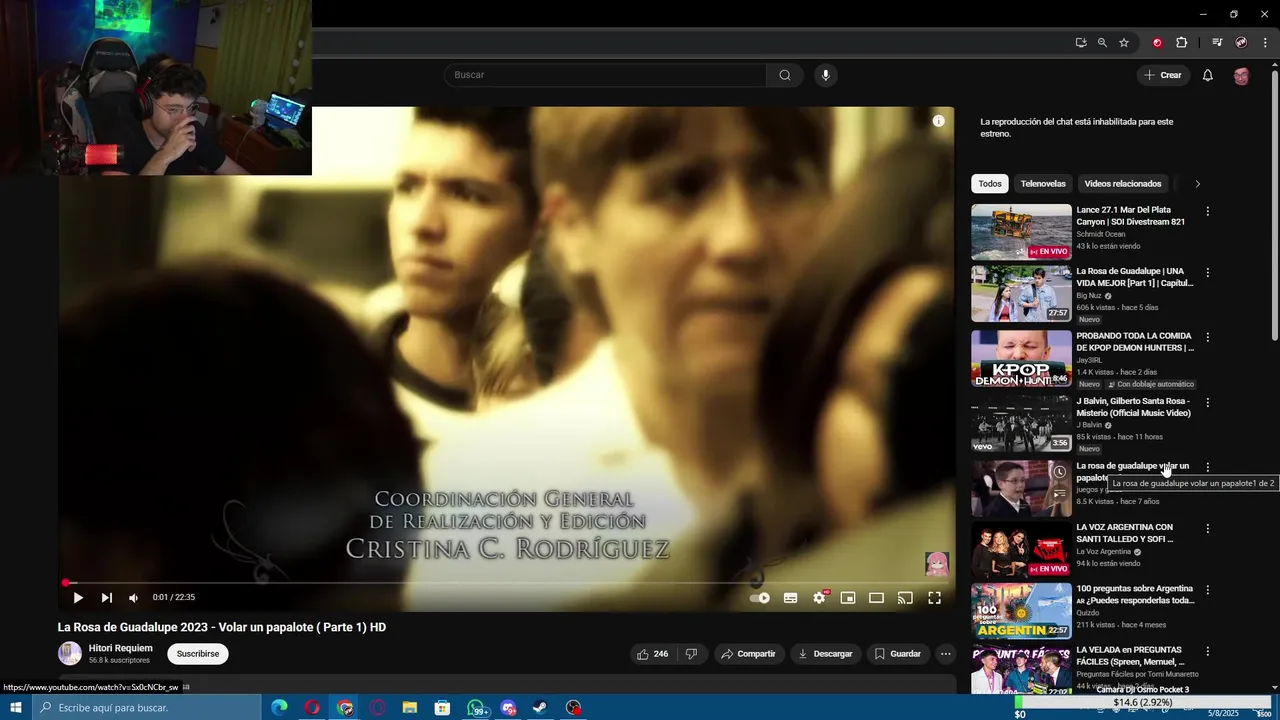Open the Chrome extensions puzzle icon
Screen dimensions: 1280x720
pyautogui.click(x=1181, y=43)
